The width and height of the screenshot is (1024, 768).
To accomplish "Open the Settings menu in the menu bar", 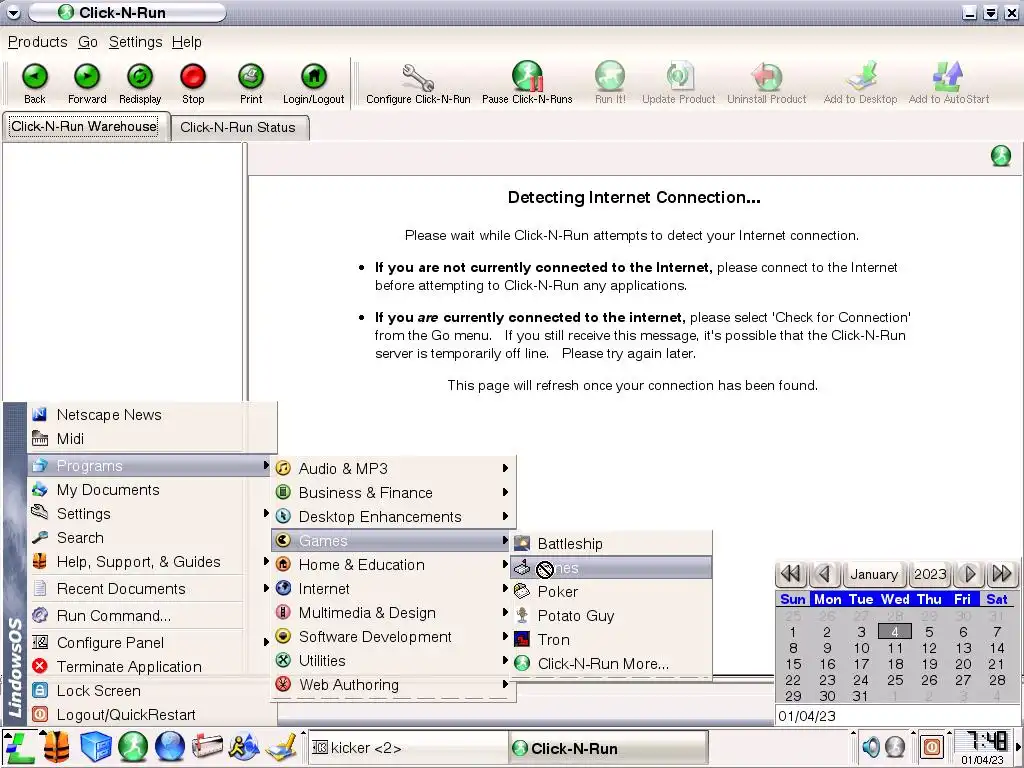I will (135, 42).
